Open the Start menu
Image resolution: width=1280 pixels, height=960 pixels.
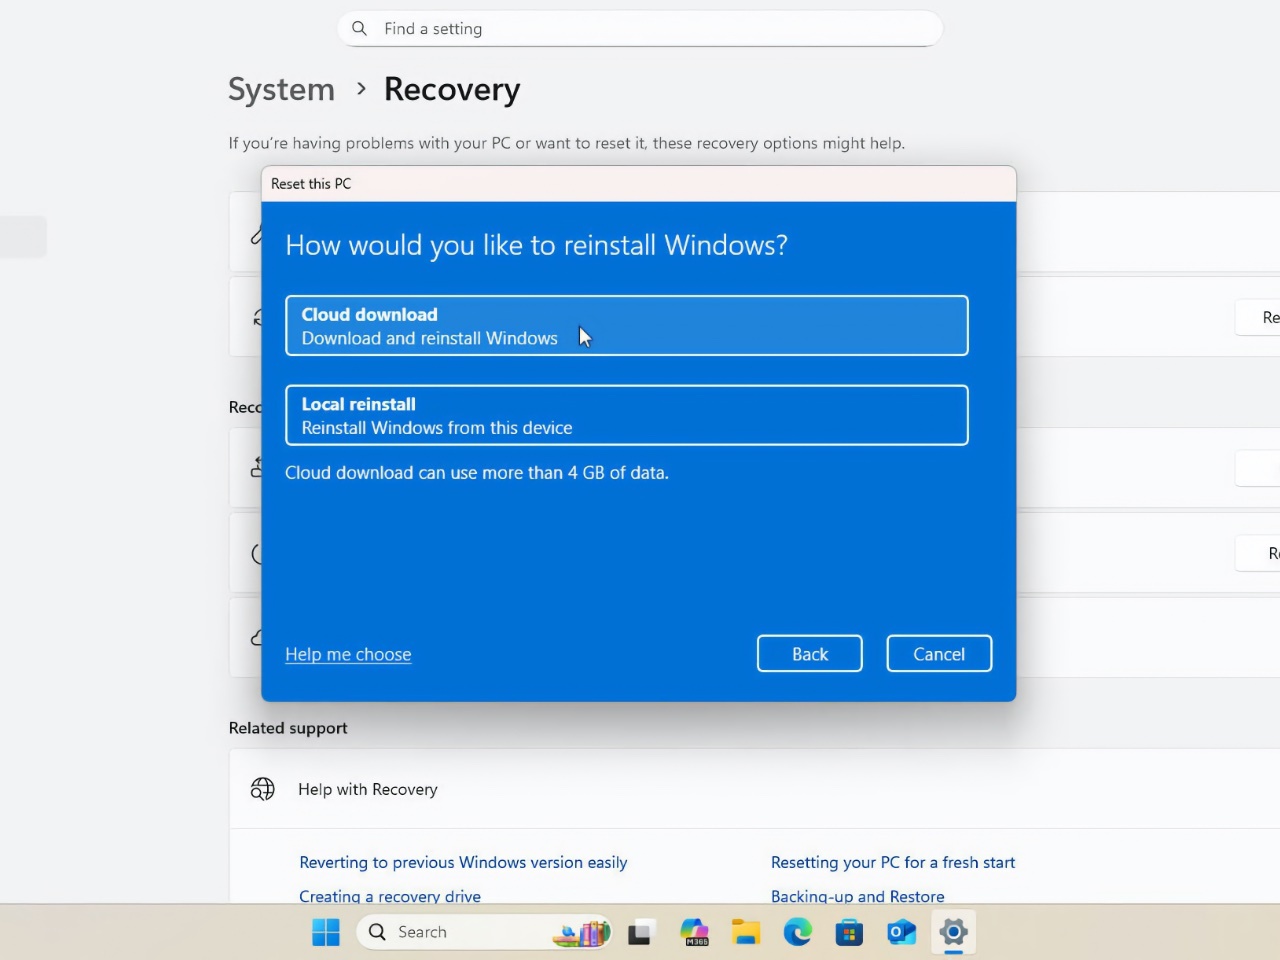[326, 931]
